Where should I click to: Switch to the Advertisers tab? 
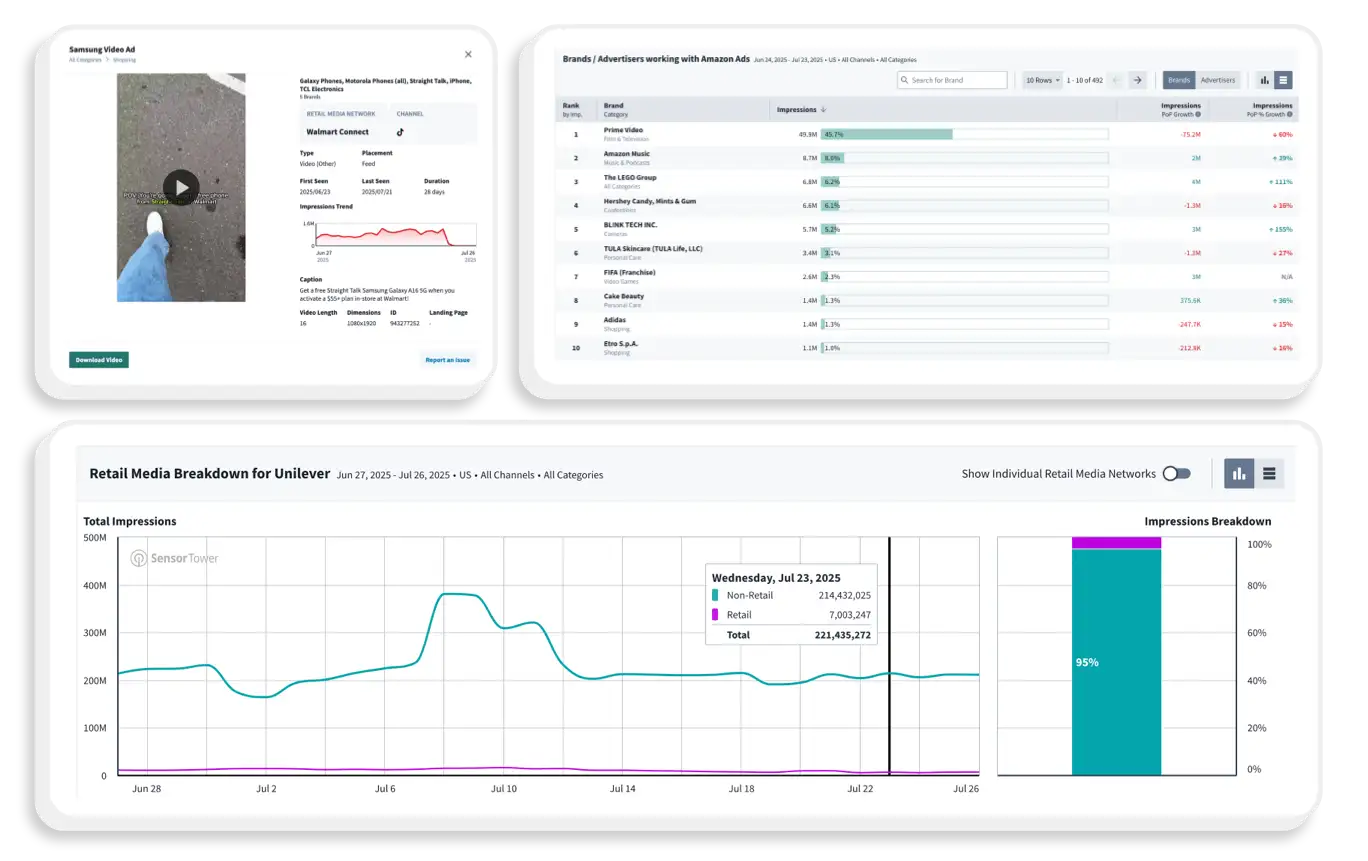(x=1217, y=80)
